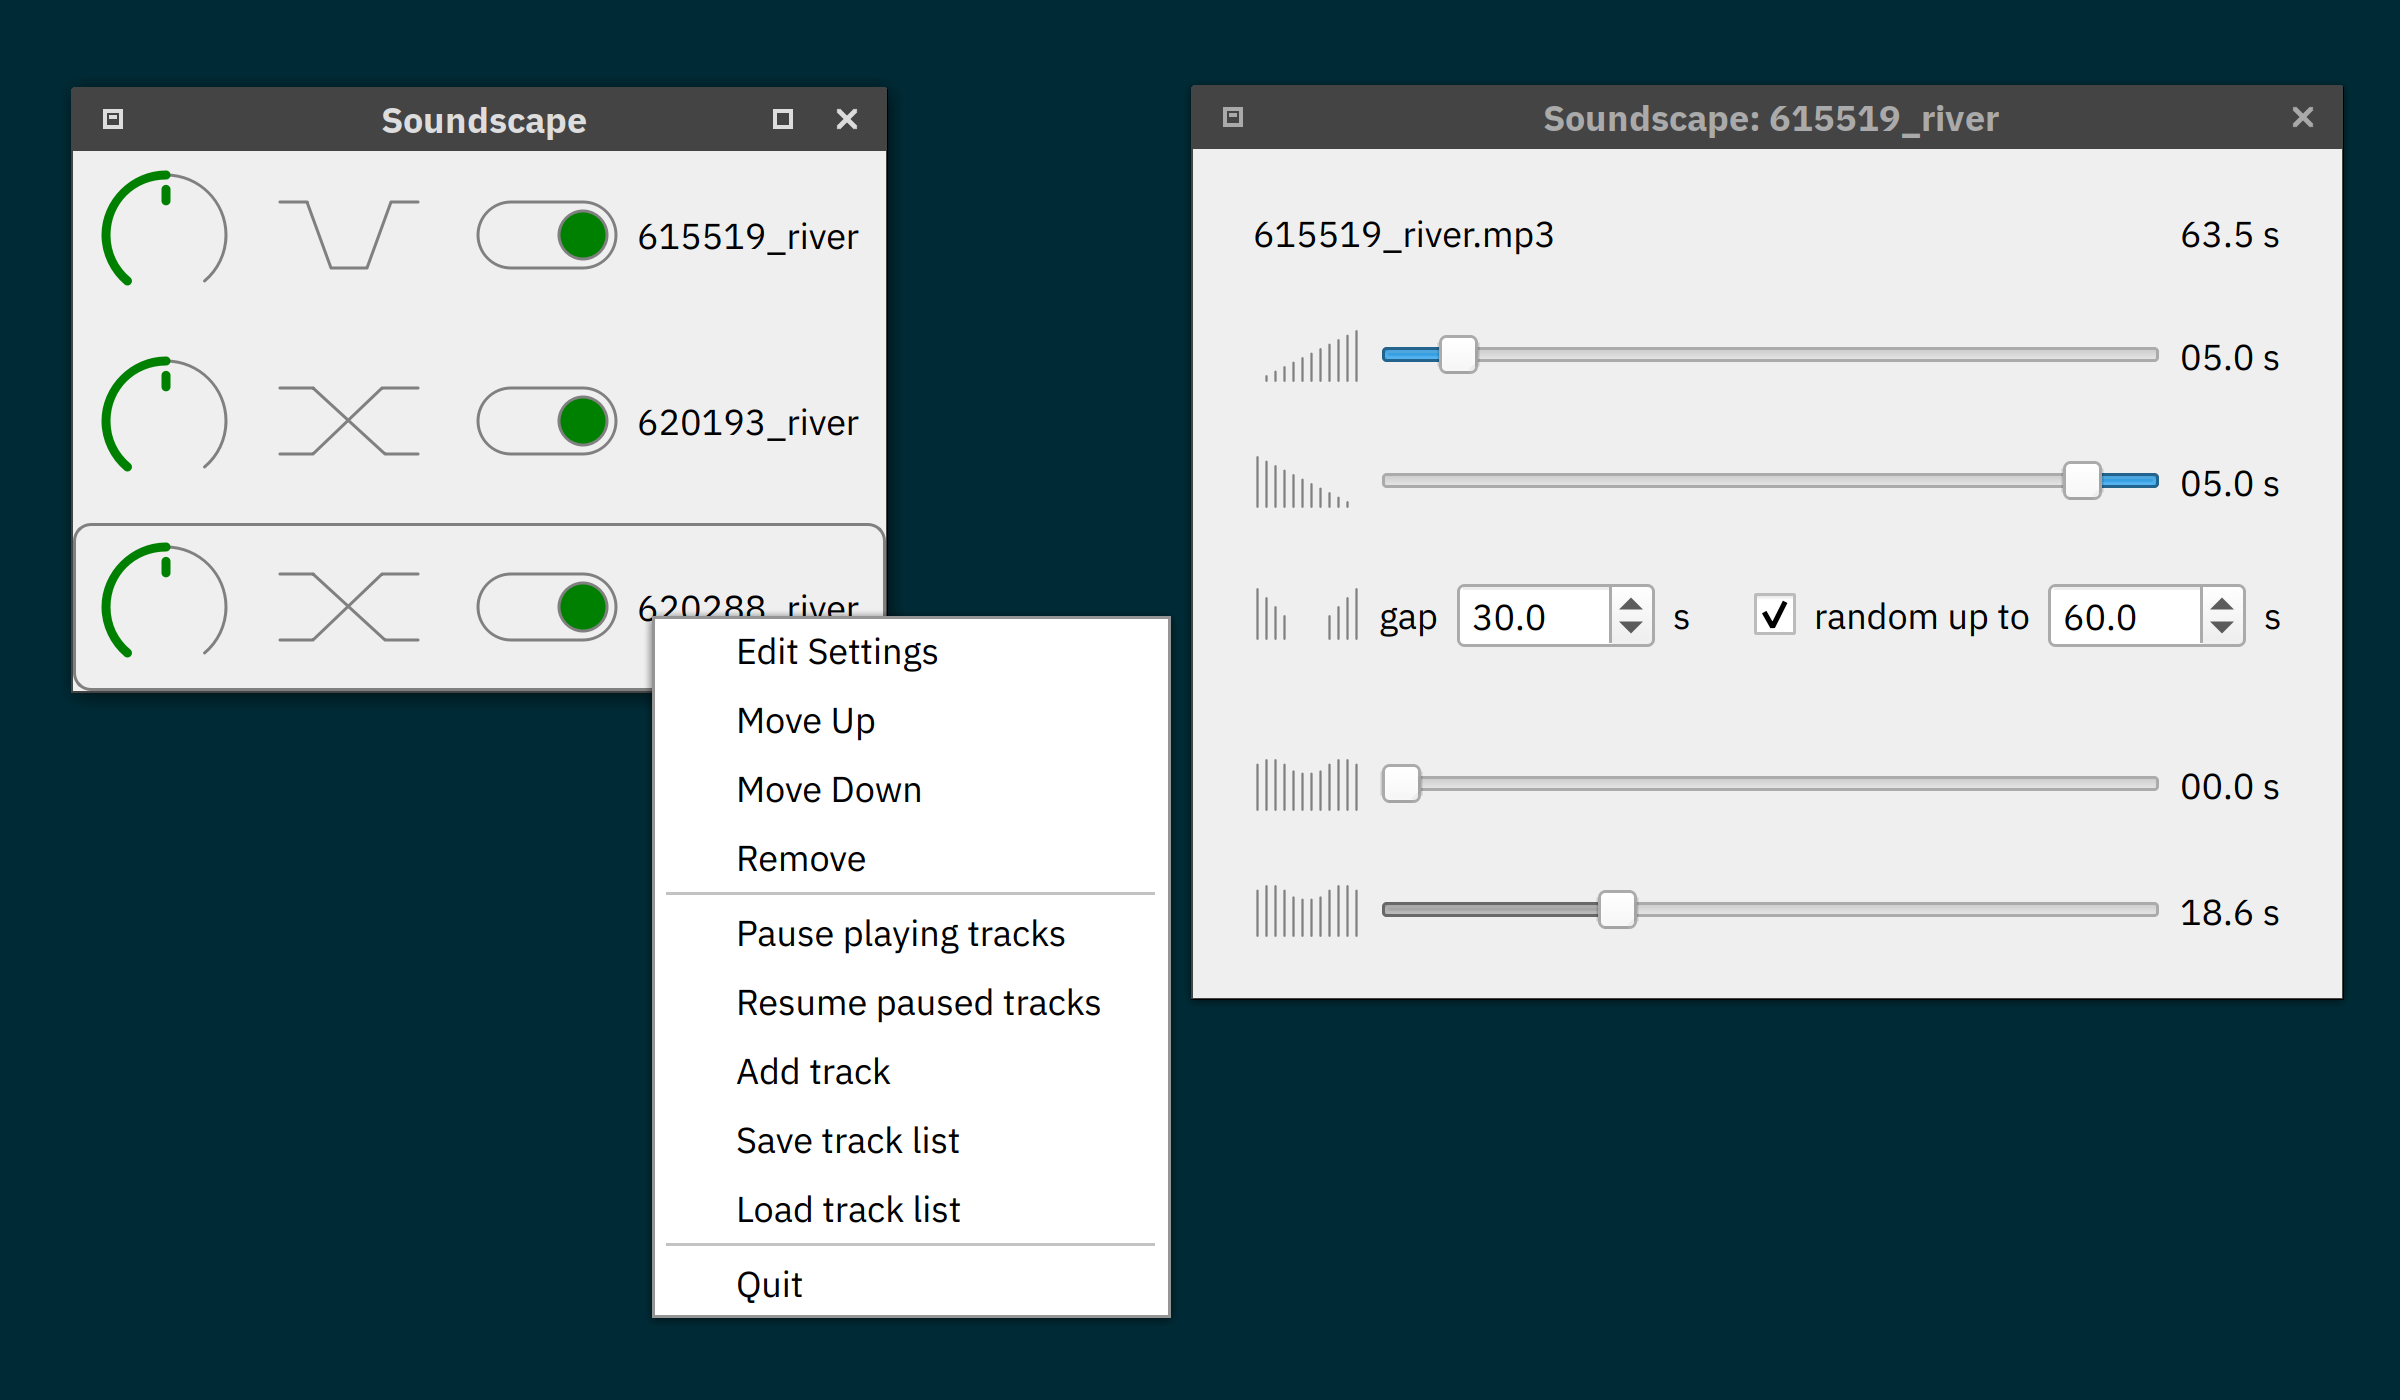Click the crossfade icon for 620288_river
The image size is (2400, 1400).
coord(348,607)
